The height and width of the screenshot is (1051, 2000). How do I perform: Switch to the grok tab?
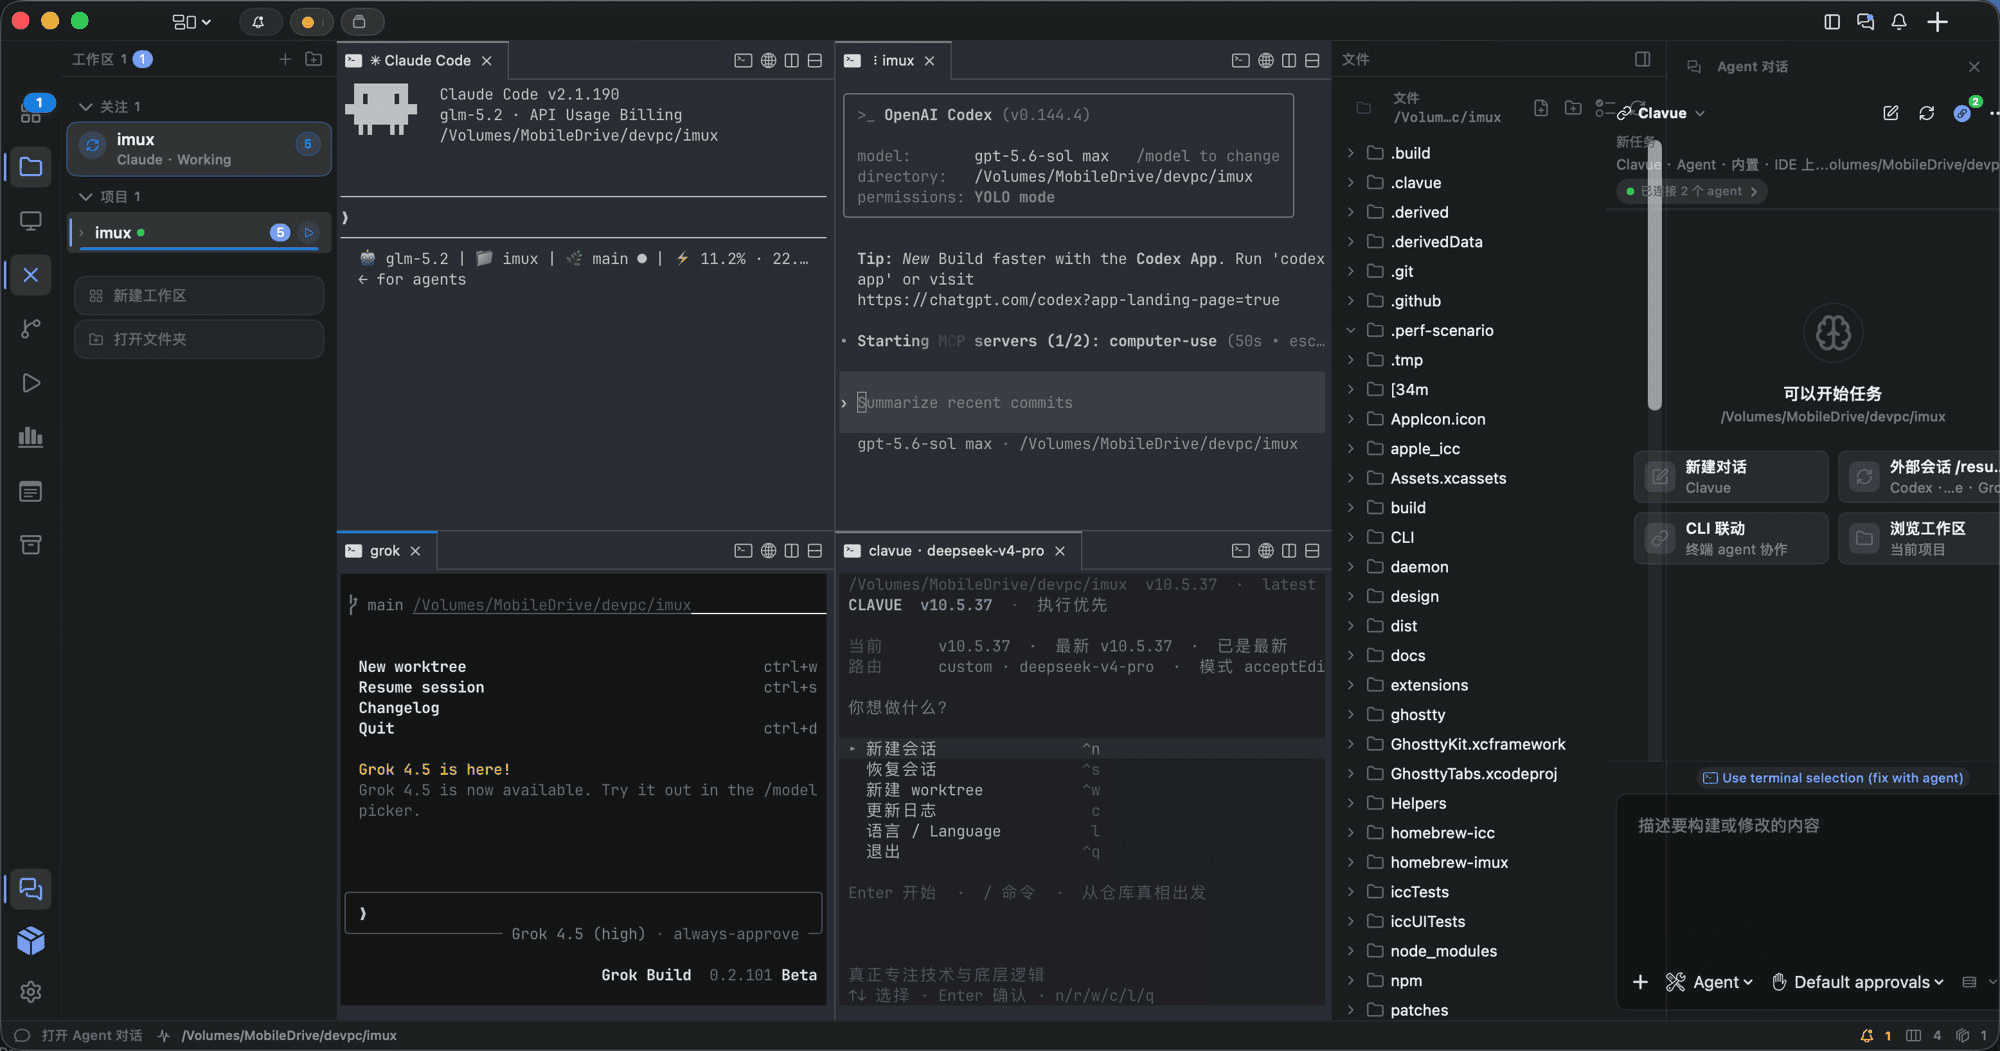click(x=384, y=551)
